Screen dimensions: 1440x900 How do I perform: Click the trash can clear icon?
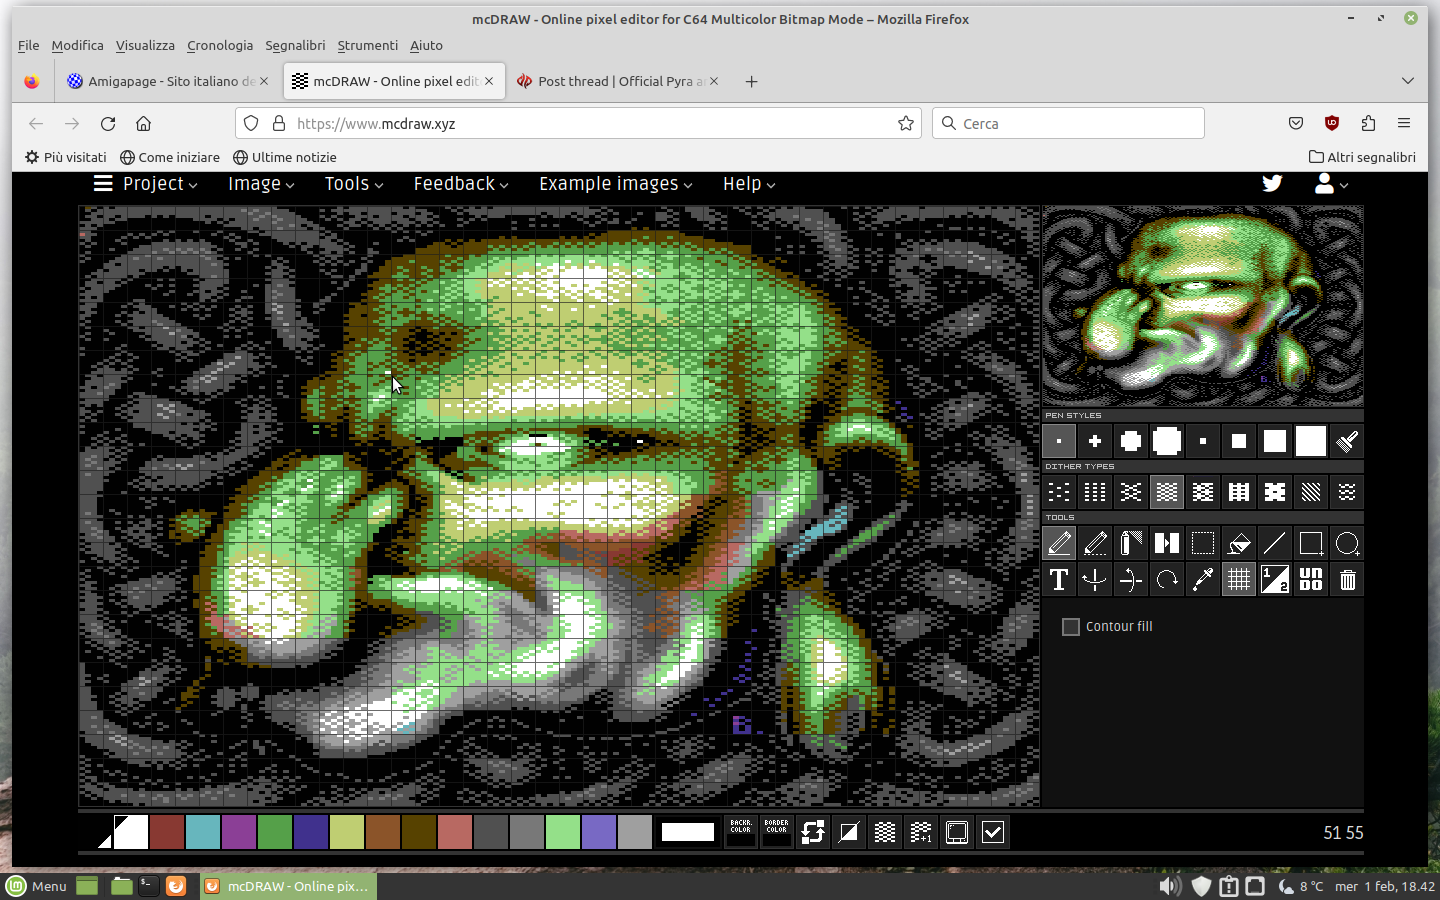coord(1347,580)
